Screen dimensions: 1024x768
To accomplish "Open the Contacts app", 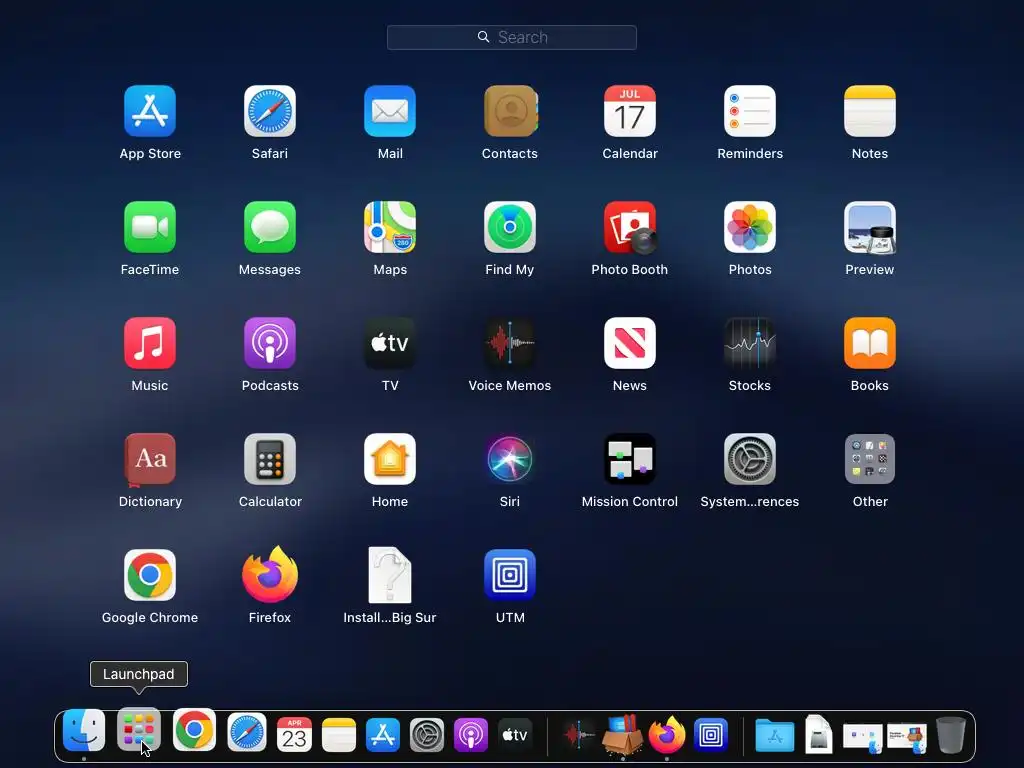I will 510,111.
